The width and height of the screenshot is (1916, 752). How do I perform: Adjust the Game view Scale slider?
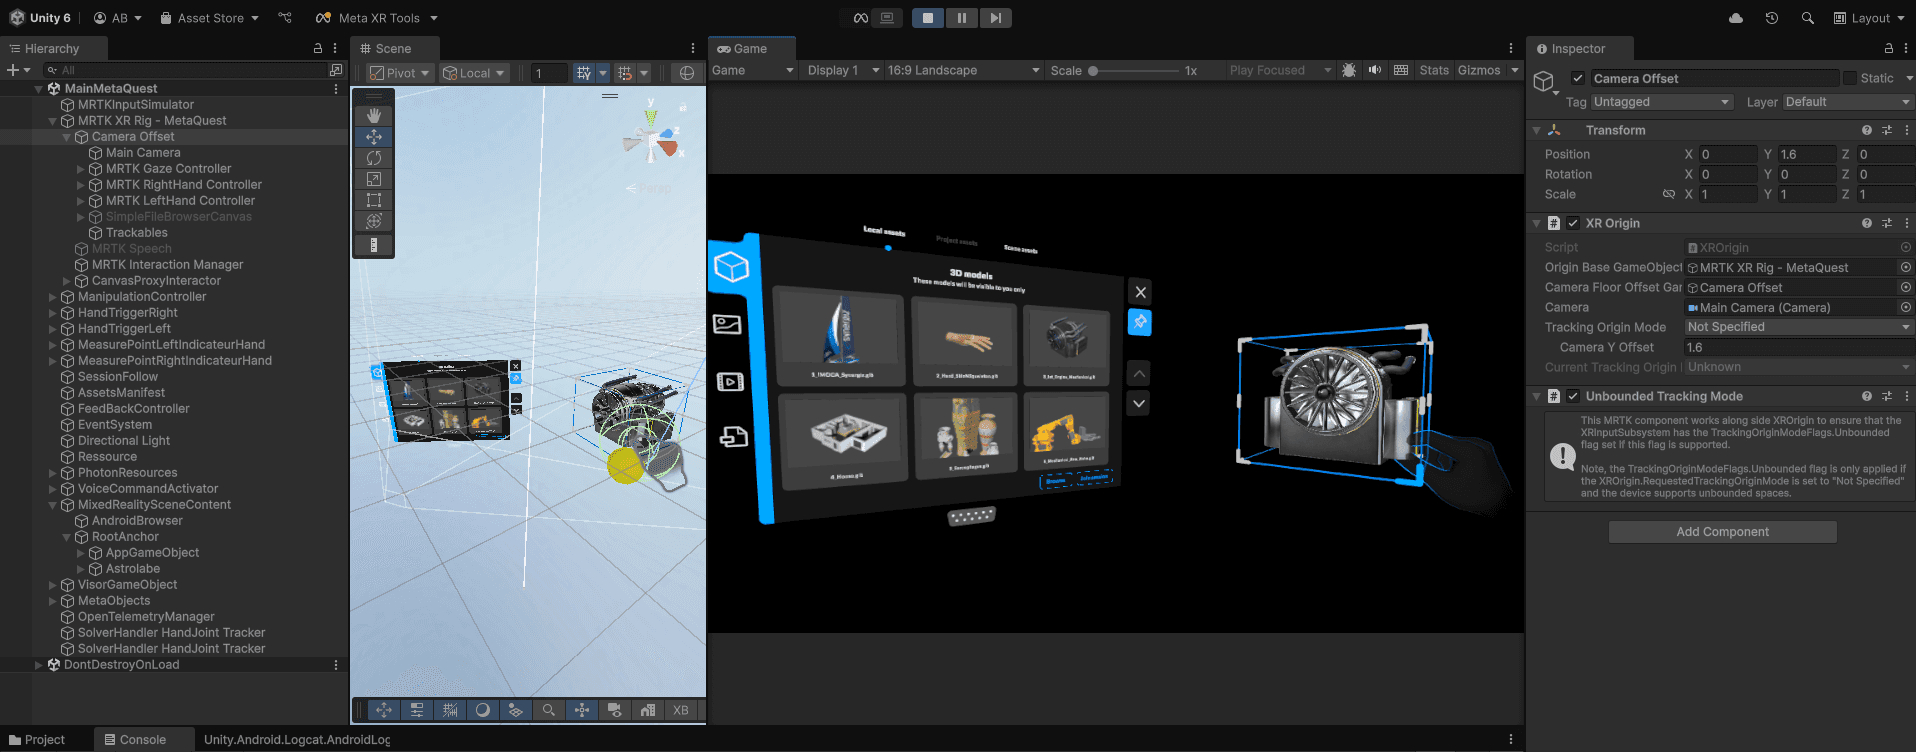1133,71
